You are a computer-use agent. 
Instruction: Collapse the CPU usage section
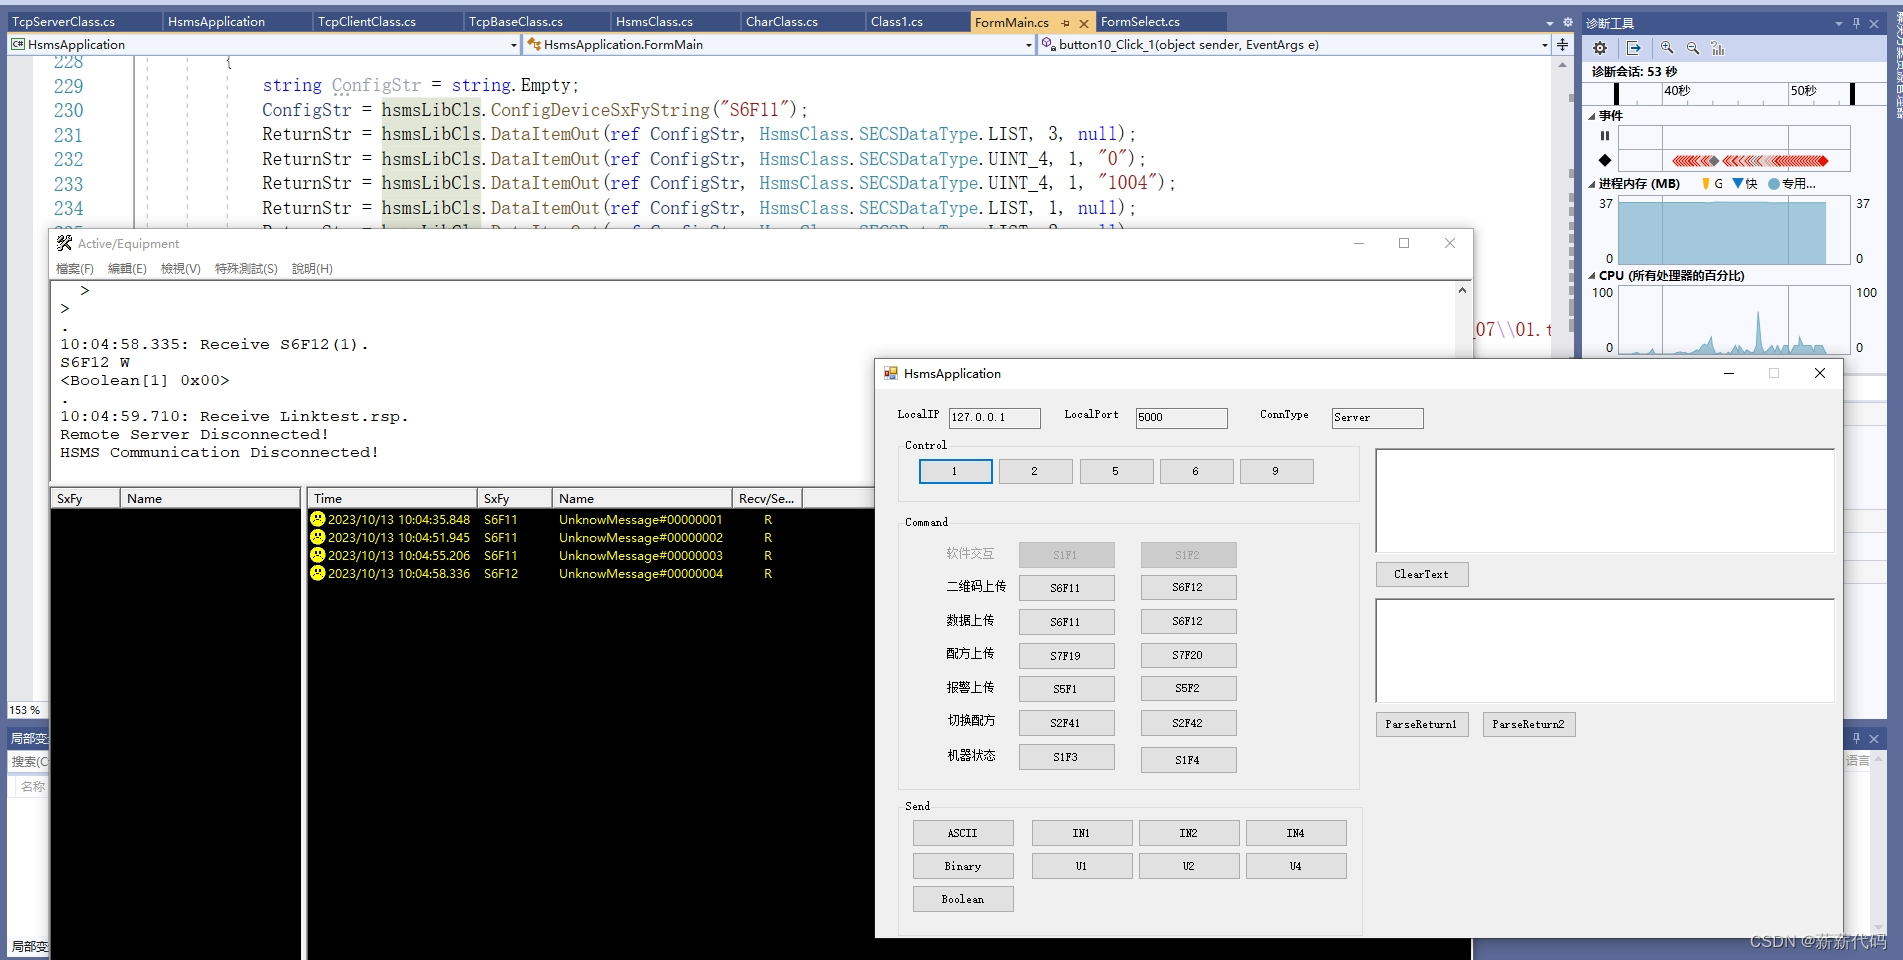click(1592, 276)
